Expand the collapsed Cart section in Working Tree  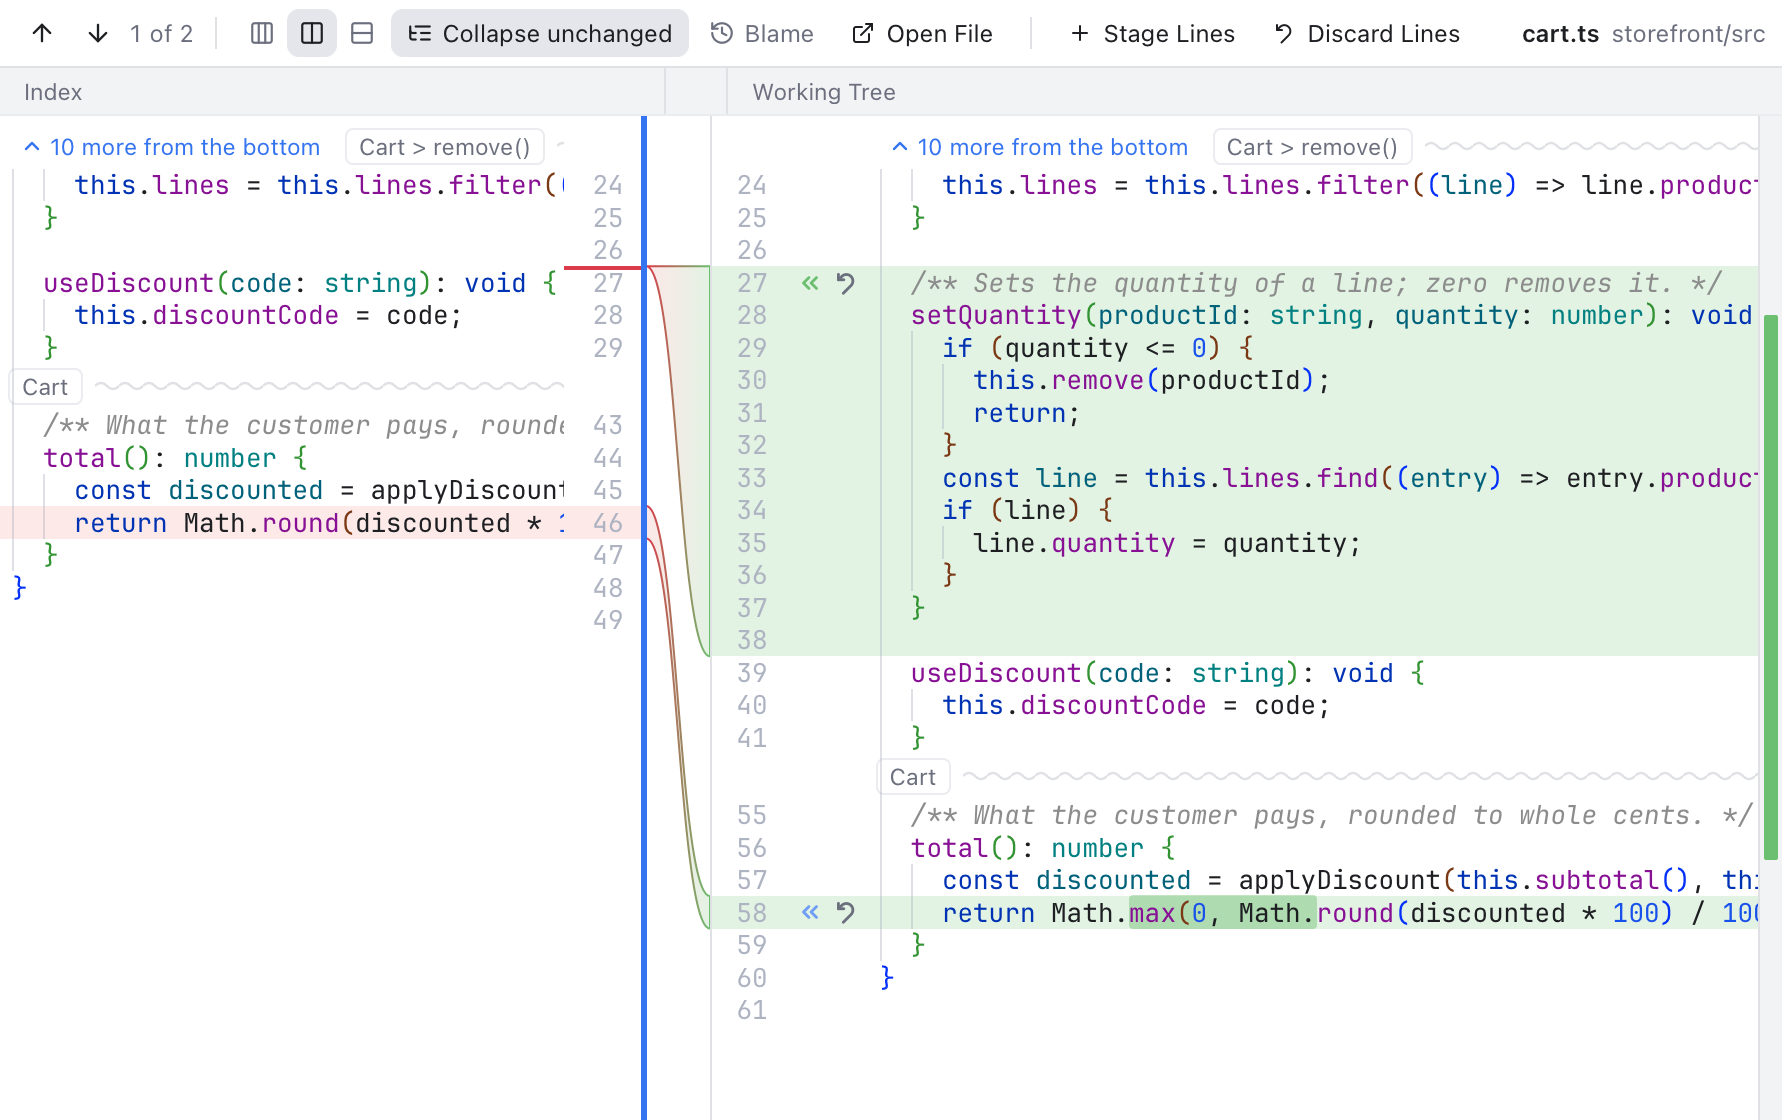[x=913, y=777]
